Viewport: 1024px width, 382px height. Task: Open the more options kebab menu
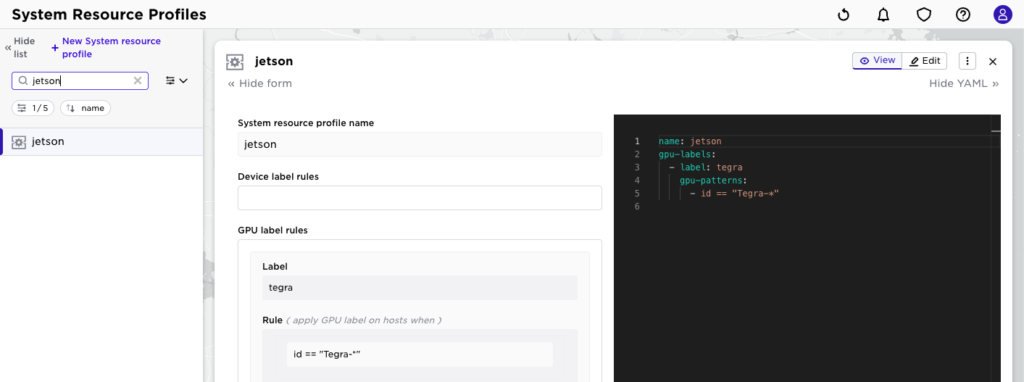pyautogui.click(x=967, y=61)
